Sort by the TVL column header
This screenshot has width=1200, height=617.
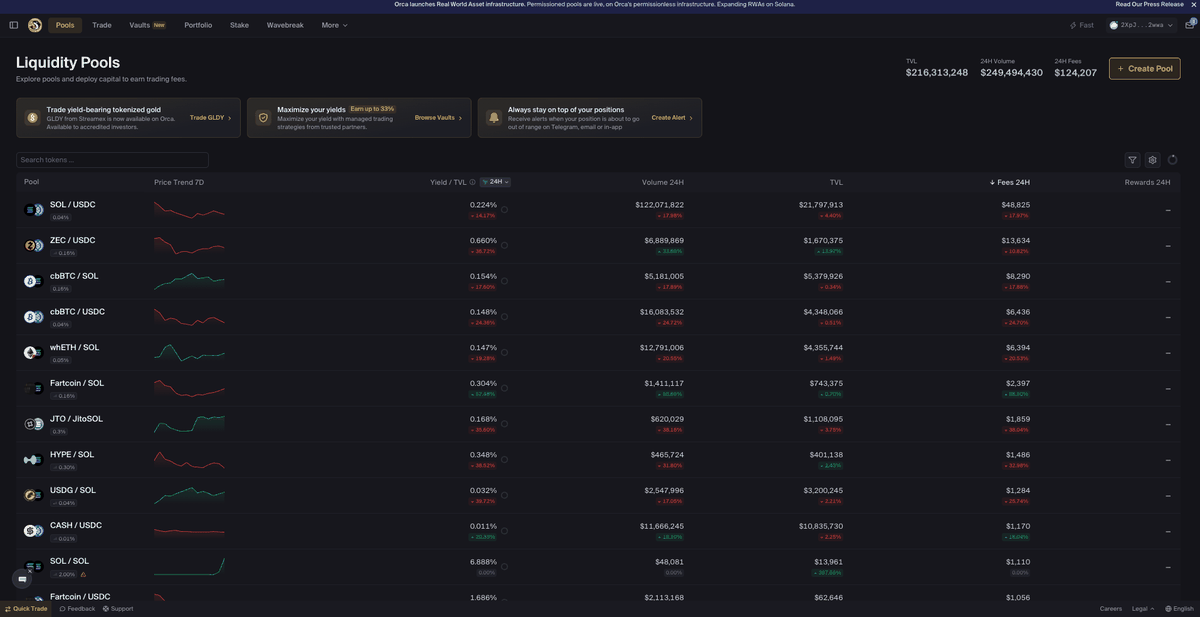coord(836,182)
